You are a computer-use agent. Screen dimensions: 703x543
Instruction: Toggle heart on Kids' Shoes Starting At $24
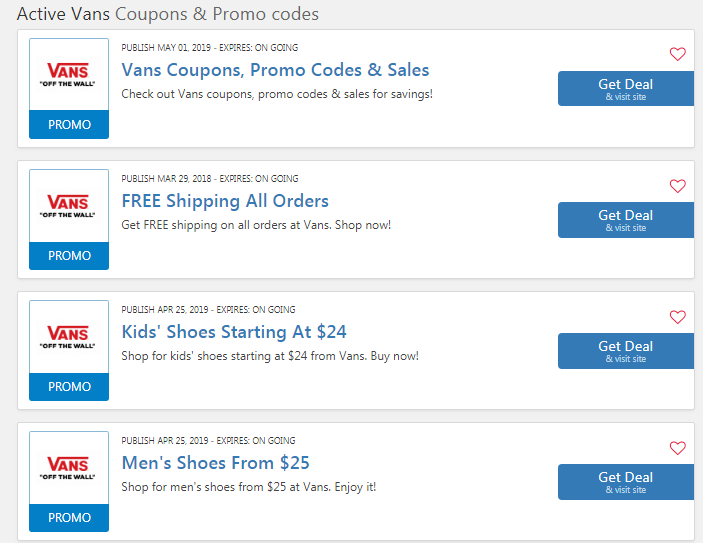(677, 317)
